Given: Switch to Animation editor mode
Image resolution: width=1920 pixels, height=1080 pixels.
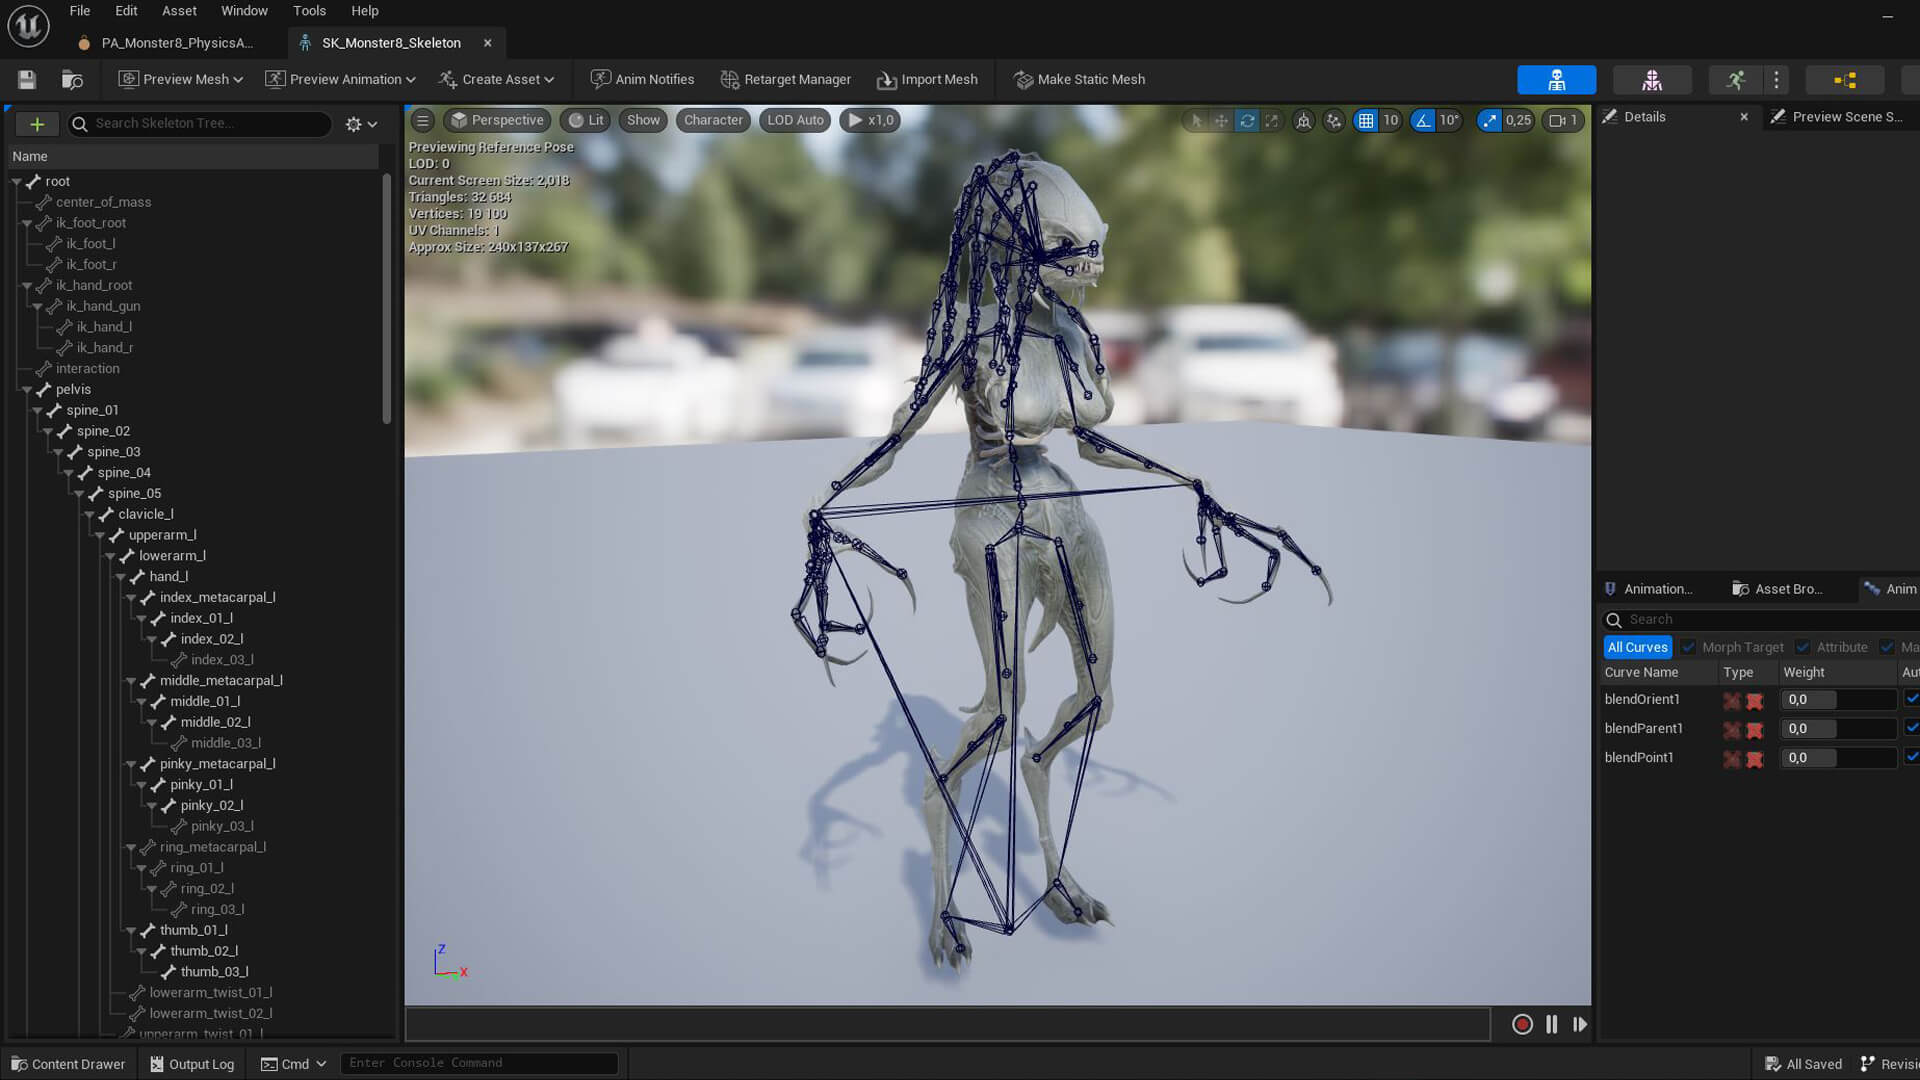Looking at the screenshot, I should tap(1735, 79).
